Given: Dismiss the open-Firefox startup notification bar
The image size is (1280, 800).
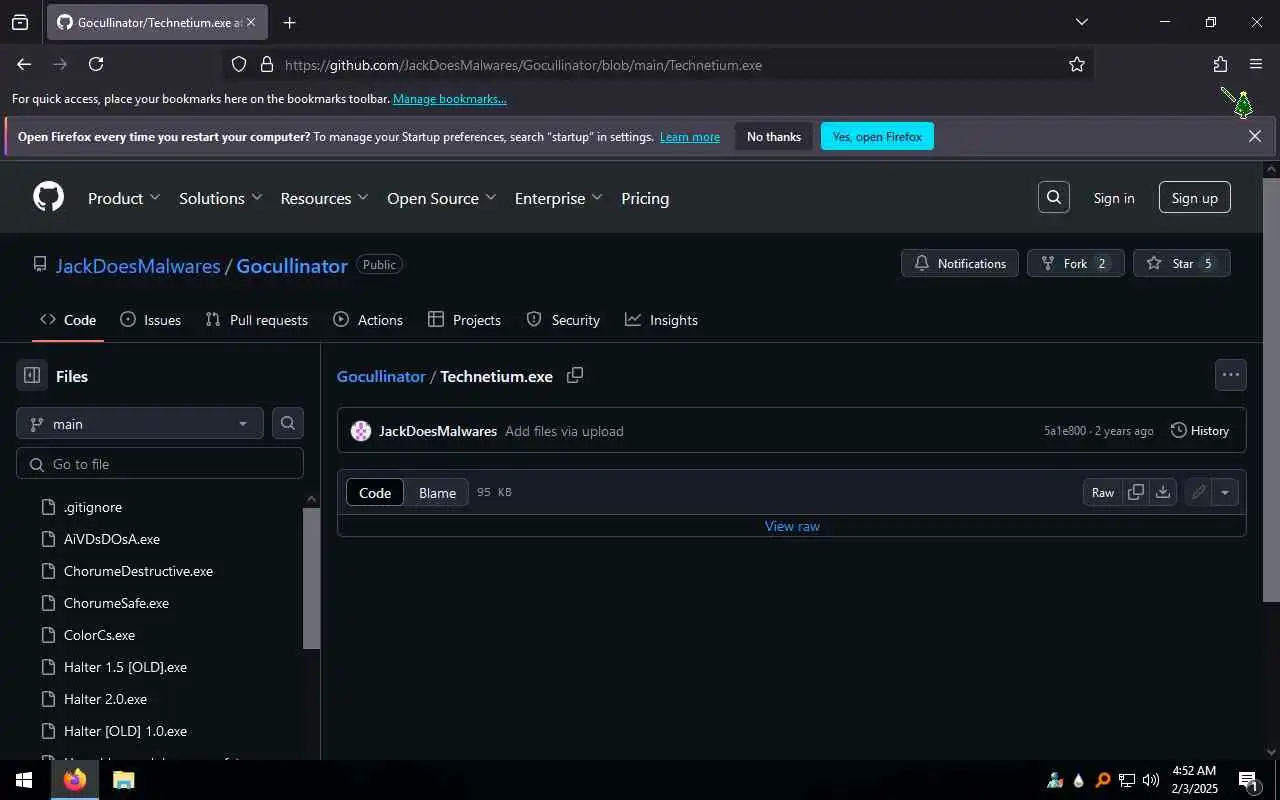Looking at the screenshot, I should (x=1255, y=136).
